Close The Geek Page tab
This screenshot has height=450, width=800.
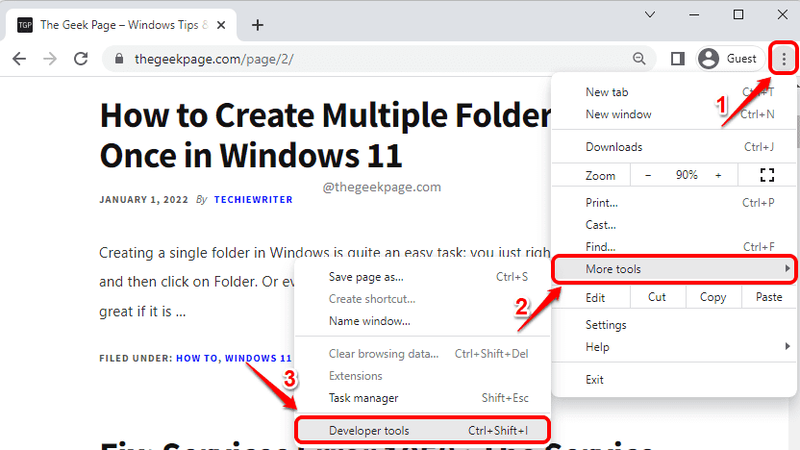click(221, 25)
